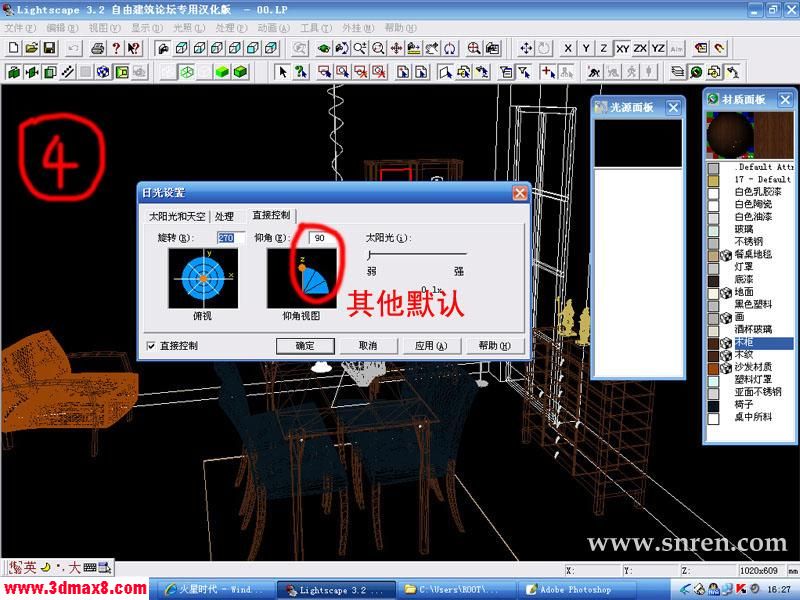Click the printer icon in the toolbar
This screenshot has width=800, height=600.
98,48
